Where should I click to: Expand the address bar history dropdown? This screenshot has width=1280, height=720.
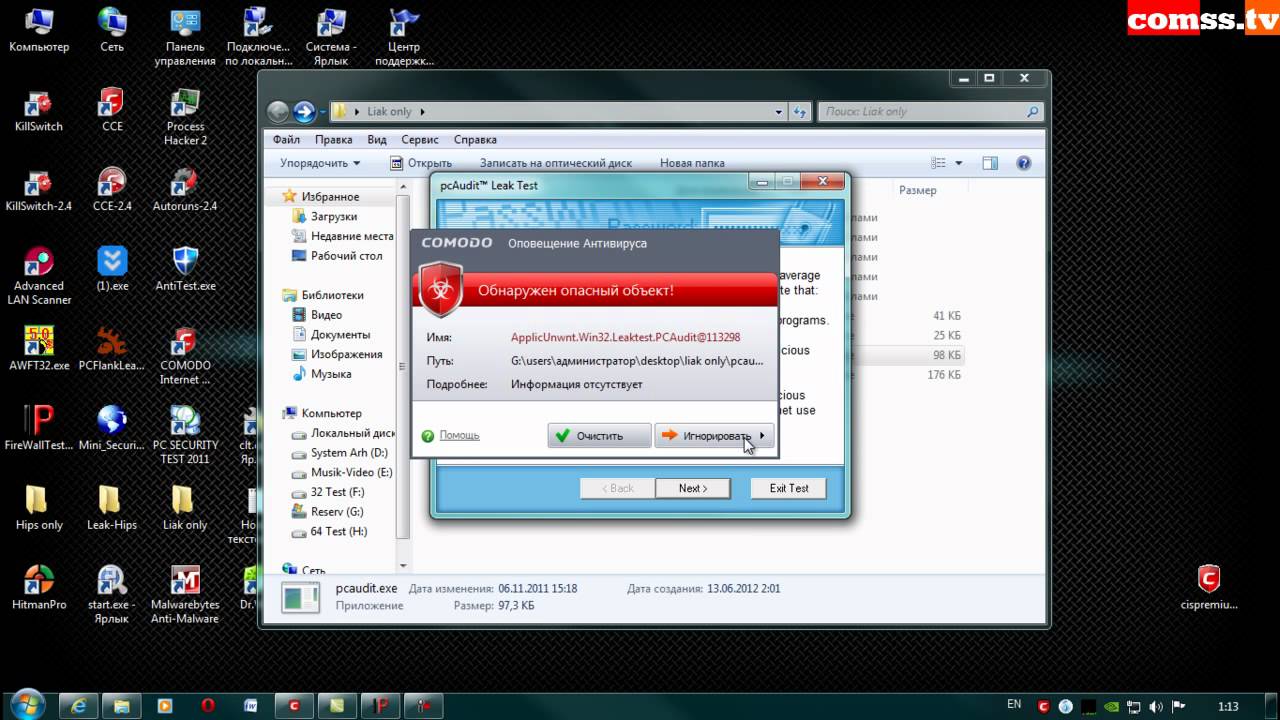click(x=777, y=112)
